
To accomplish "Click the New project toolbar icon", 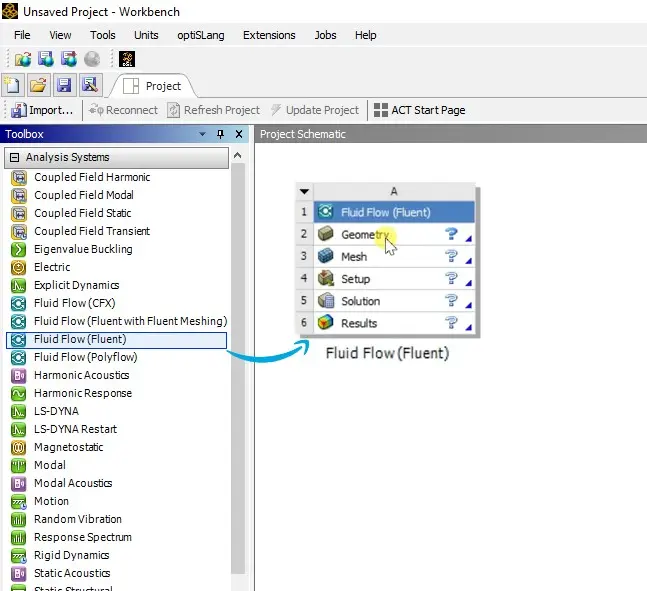I will pyautogui.click(x=13, y=85).
